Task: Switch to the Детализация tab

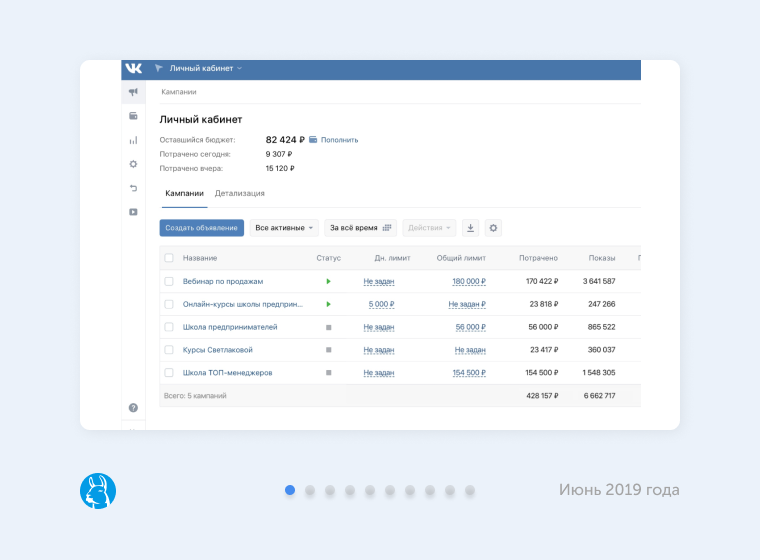Action: (240, 193)
